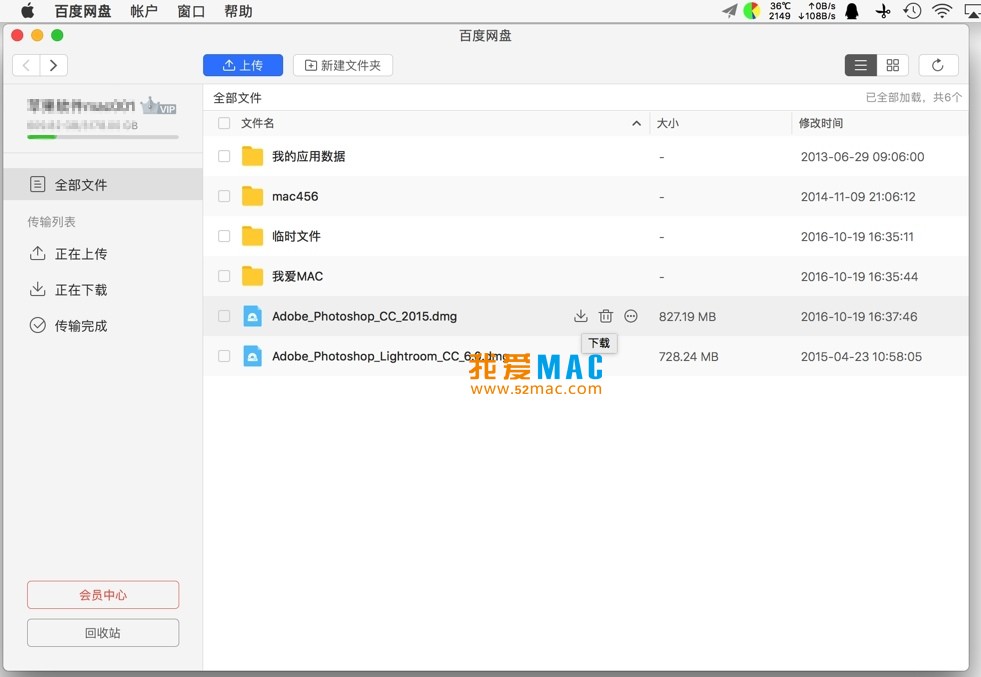Sort files by 修改时间 column
Viewport: 981px width, 677px height.
pyautogui.click(x=821, y=123)
